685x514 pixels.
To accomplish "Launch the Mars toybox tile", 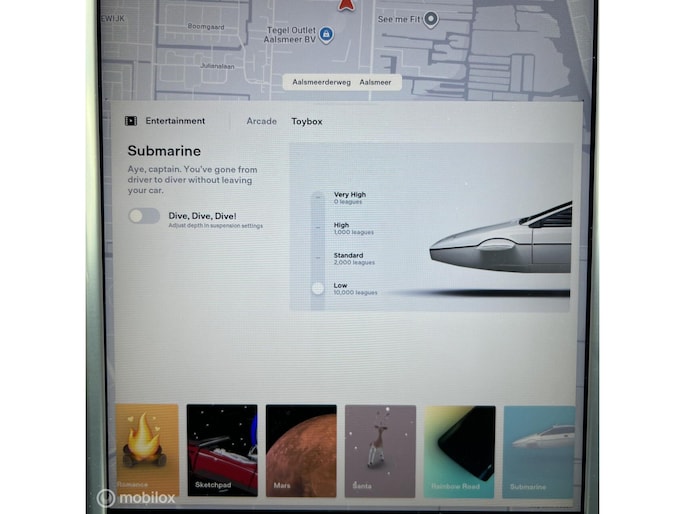I will (301, 450).
